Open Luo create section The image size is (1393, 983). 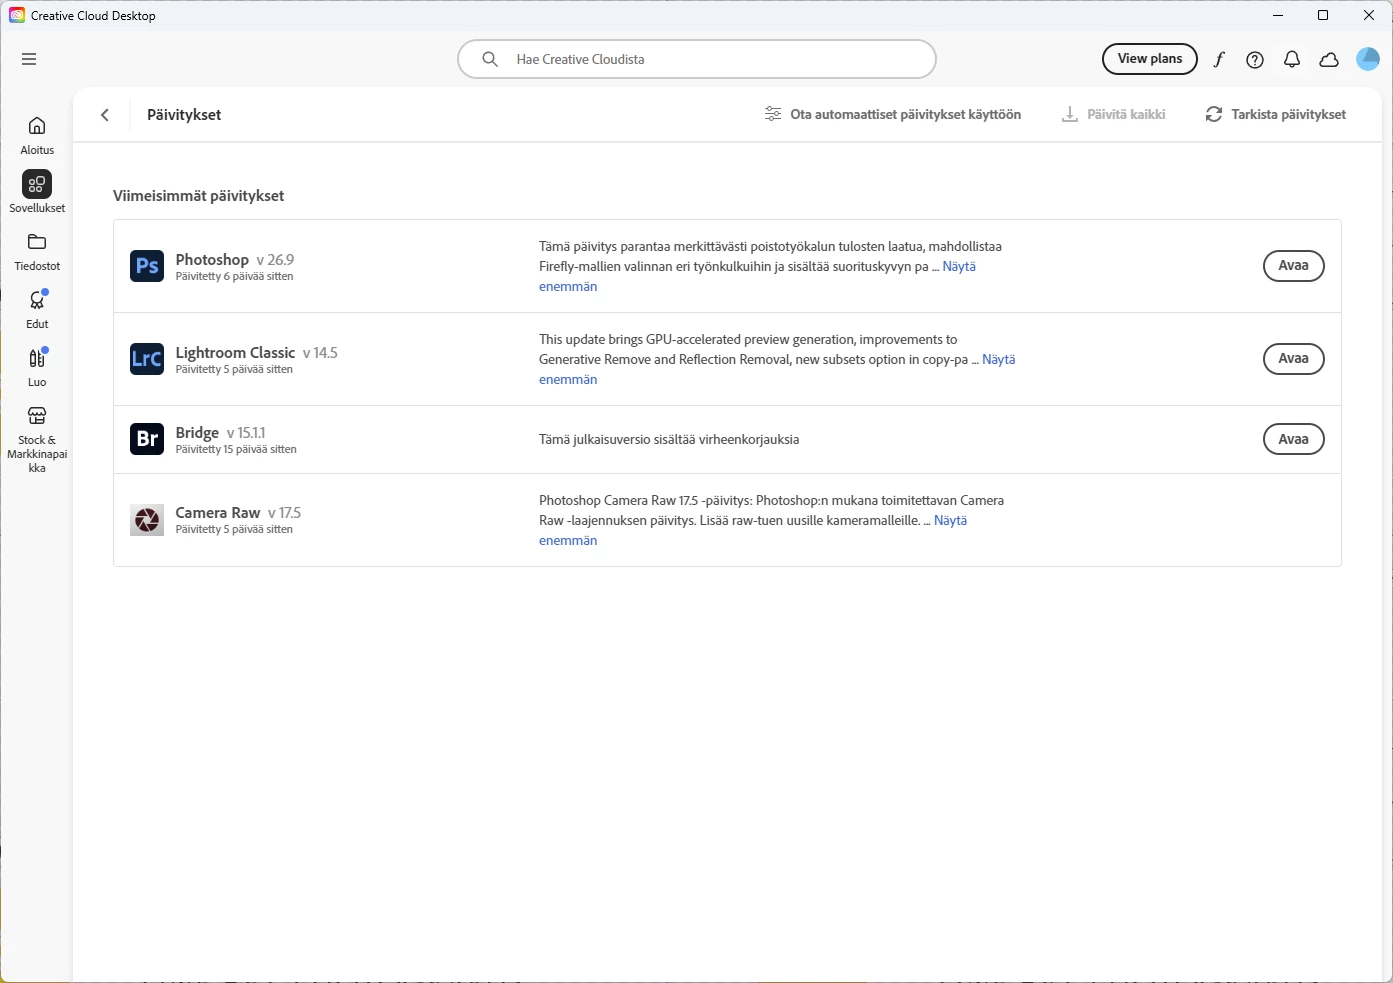37,368
